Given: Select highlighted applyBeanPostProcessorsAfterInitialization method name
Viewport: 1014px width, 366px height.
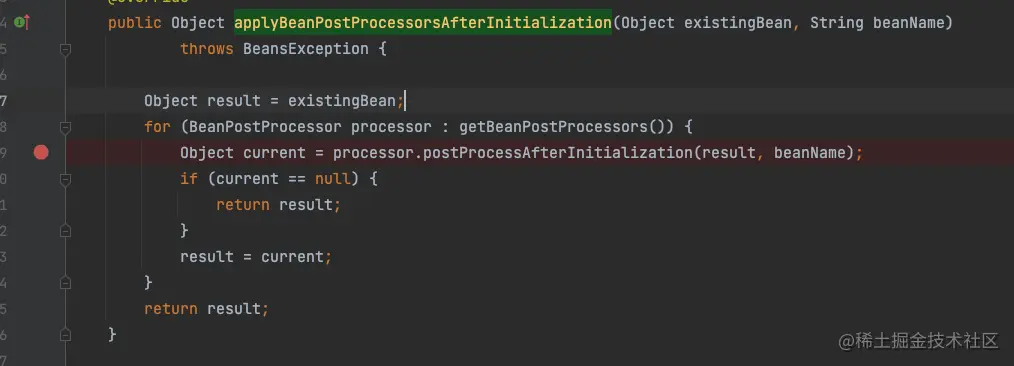Looking at the screenshot, I should click(x=422, y=23).
